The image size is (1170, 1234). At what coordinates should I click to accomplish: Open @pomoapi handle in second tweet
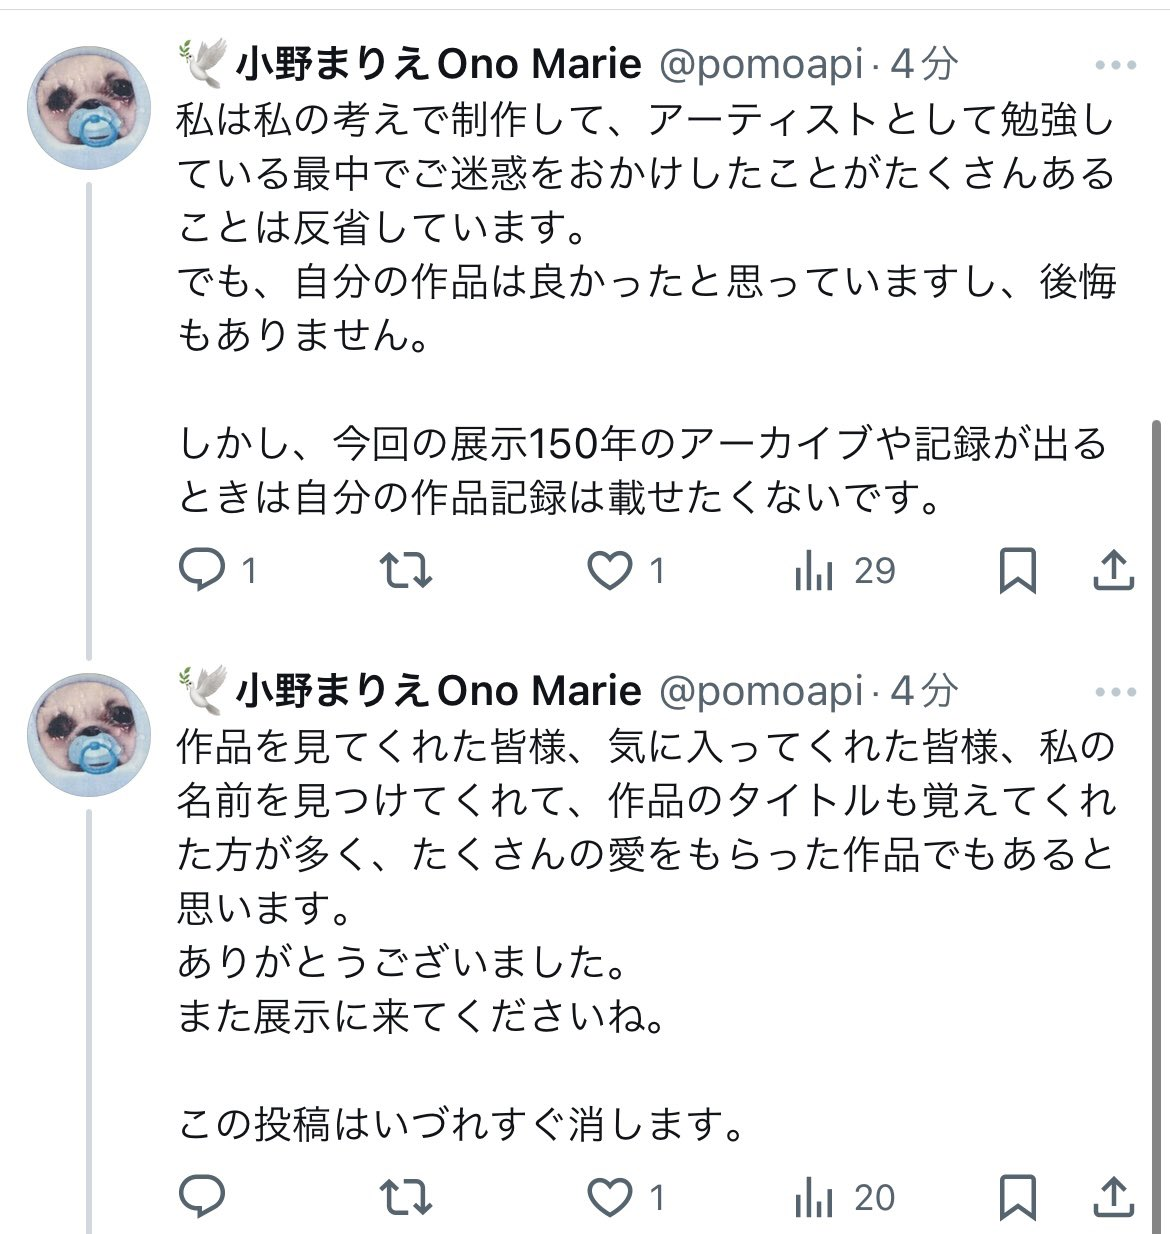(760, 691)
